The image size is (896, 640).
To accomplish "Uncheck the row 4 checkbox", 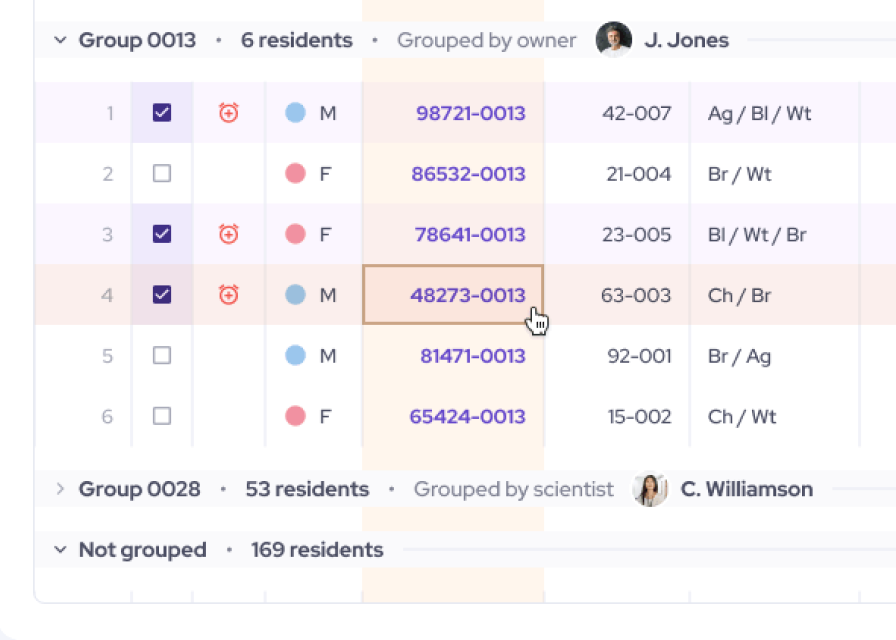I will tap(162, 295).
